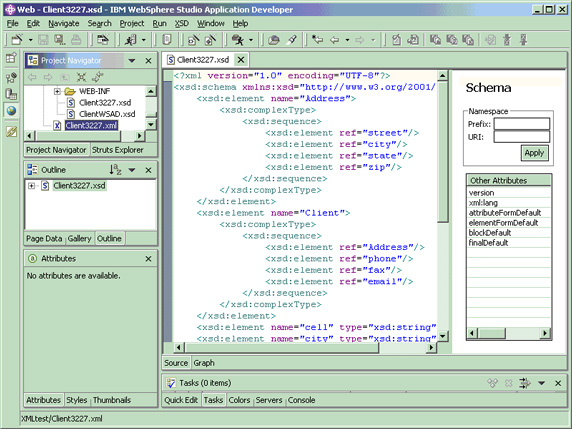This screenshot has width=572, height=429.
Task: Expand the WEB-INF folder tree node
Action: point(57,91)
